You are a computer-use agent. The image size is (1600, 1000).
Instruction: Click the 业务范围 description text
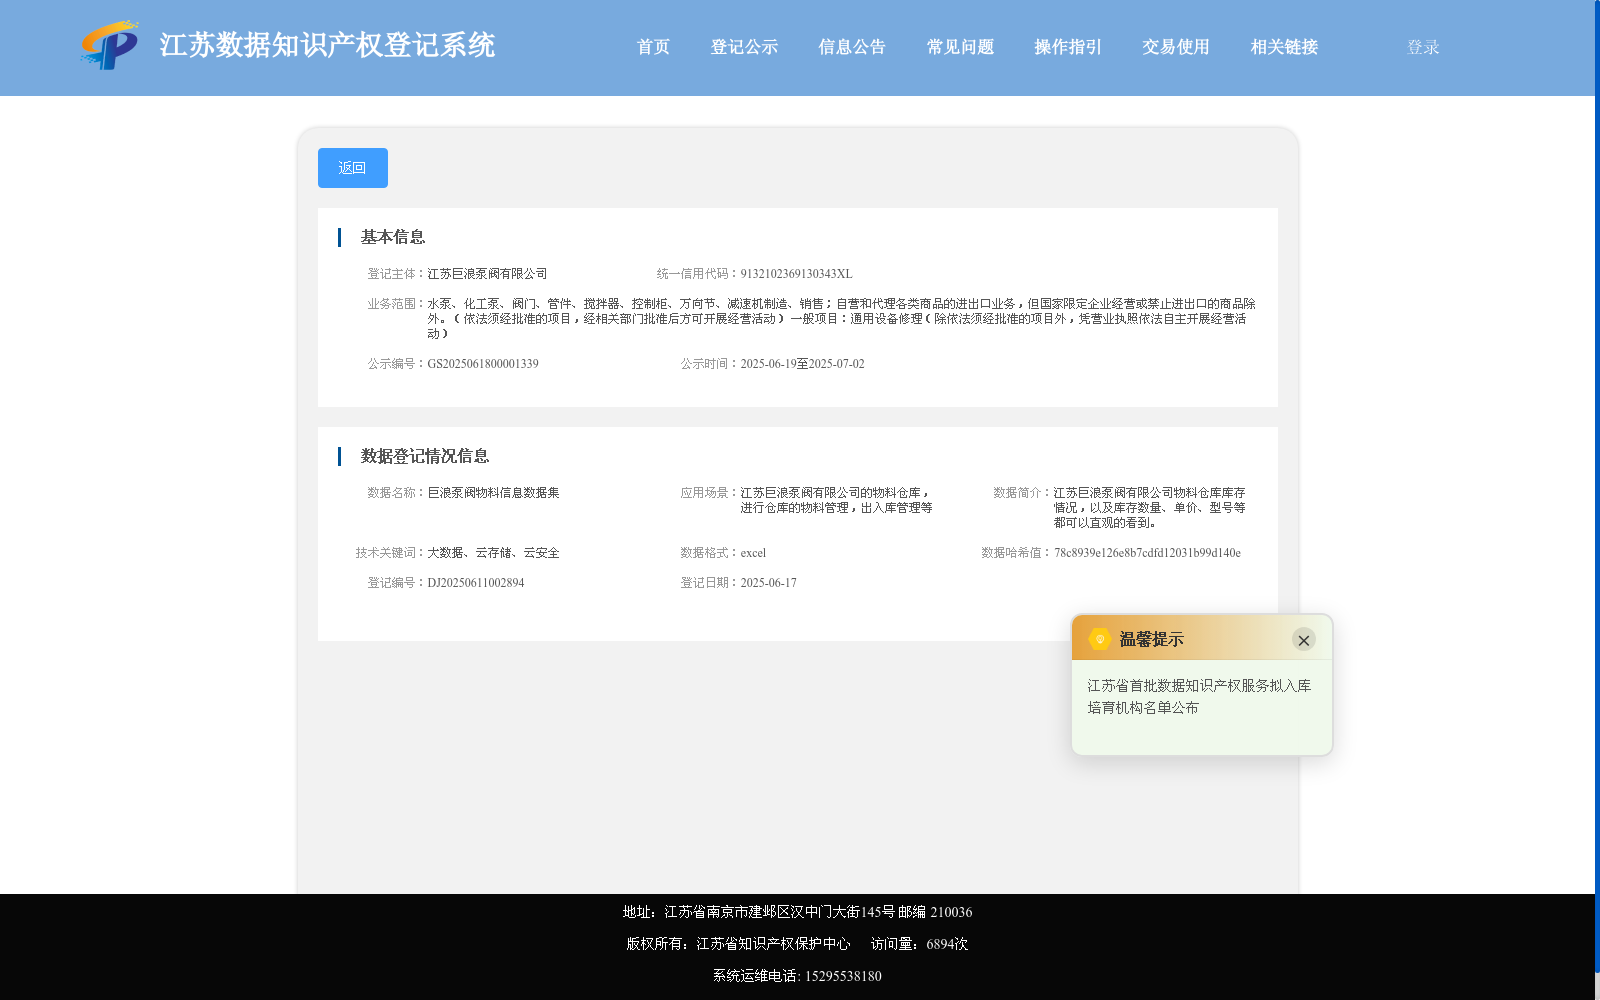(841, 319)
